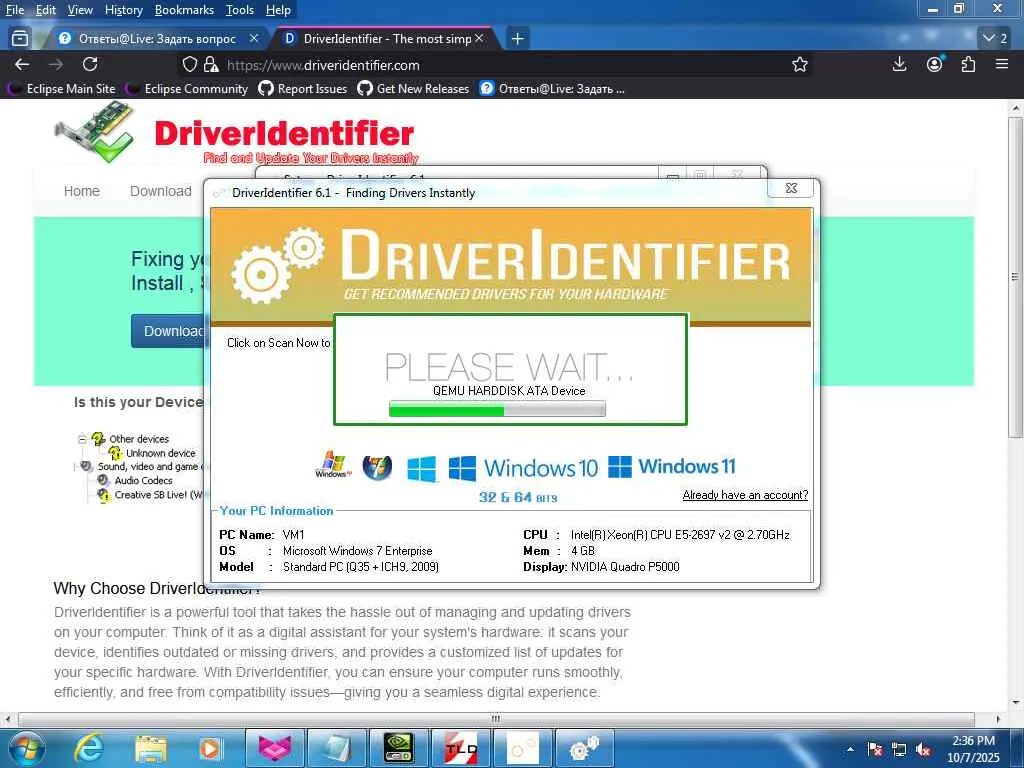Screen dimensions: 1024x768
Task: Click the Windows XP logo in dialog
Action: pyautogui.click(x=333, y=465)
